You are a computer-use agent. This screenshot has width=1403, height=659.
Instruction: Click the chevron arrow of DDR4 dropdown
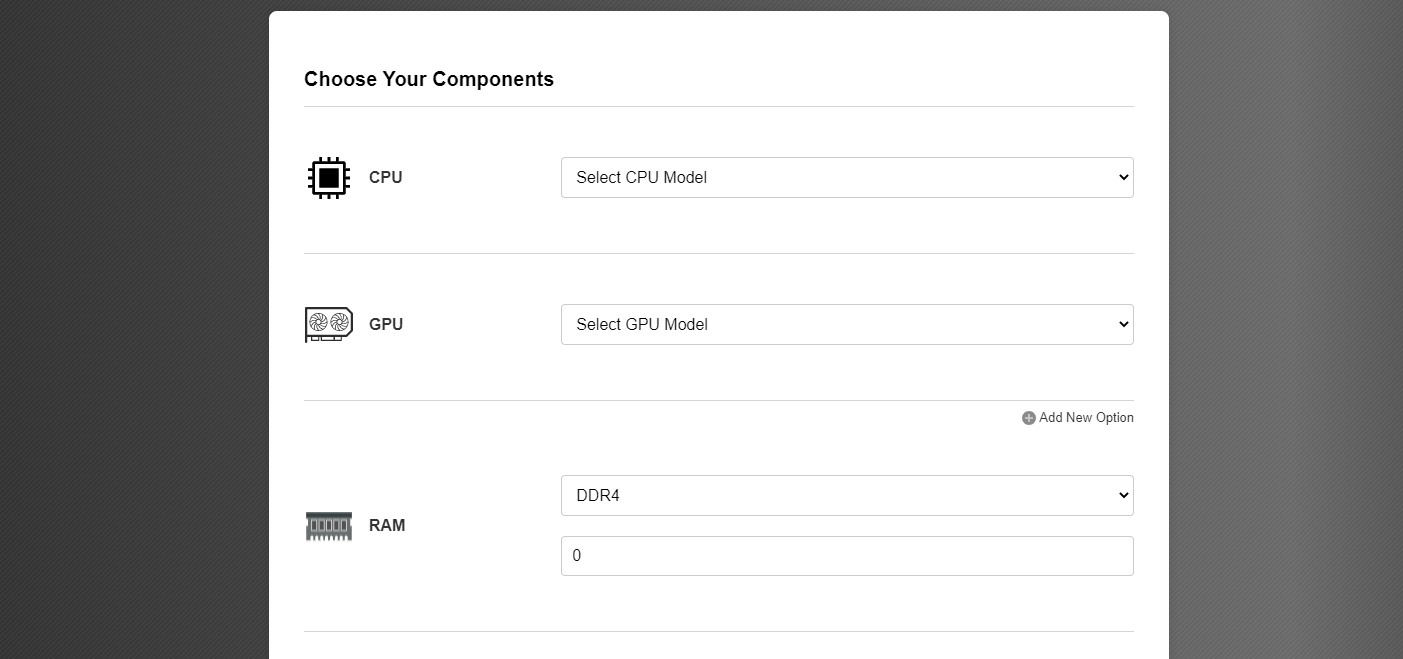[x=1123, y=496]
